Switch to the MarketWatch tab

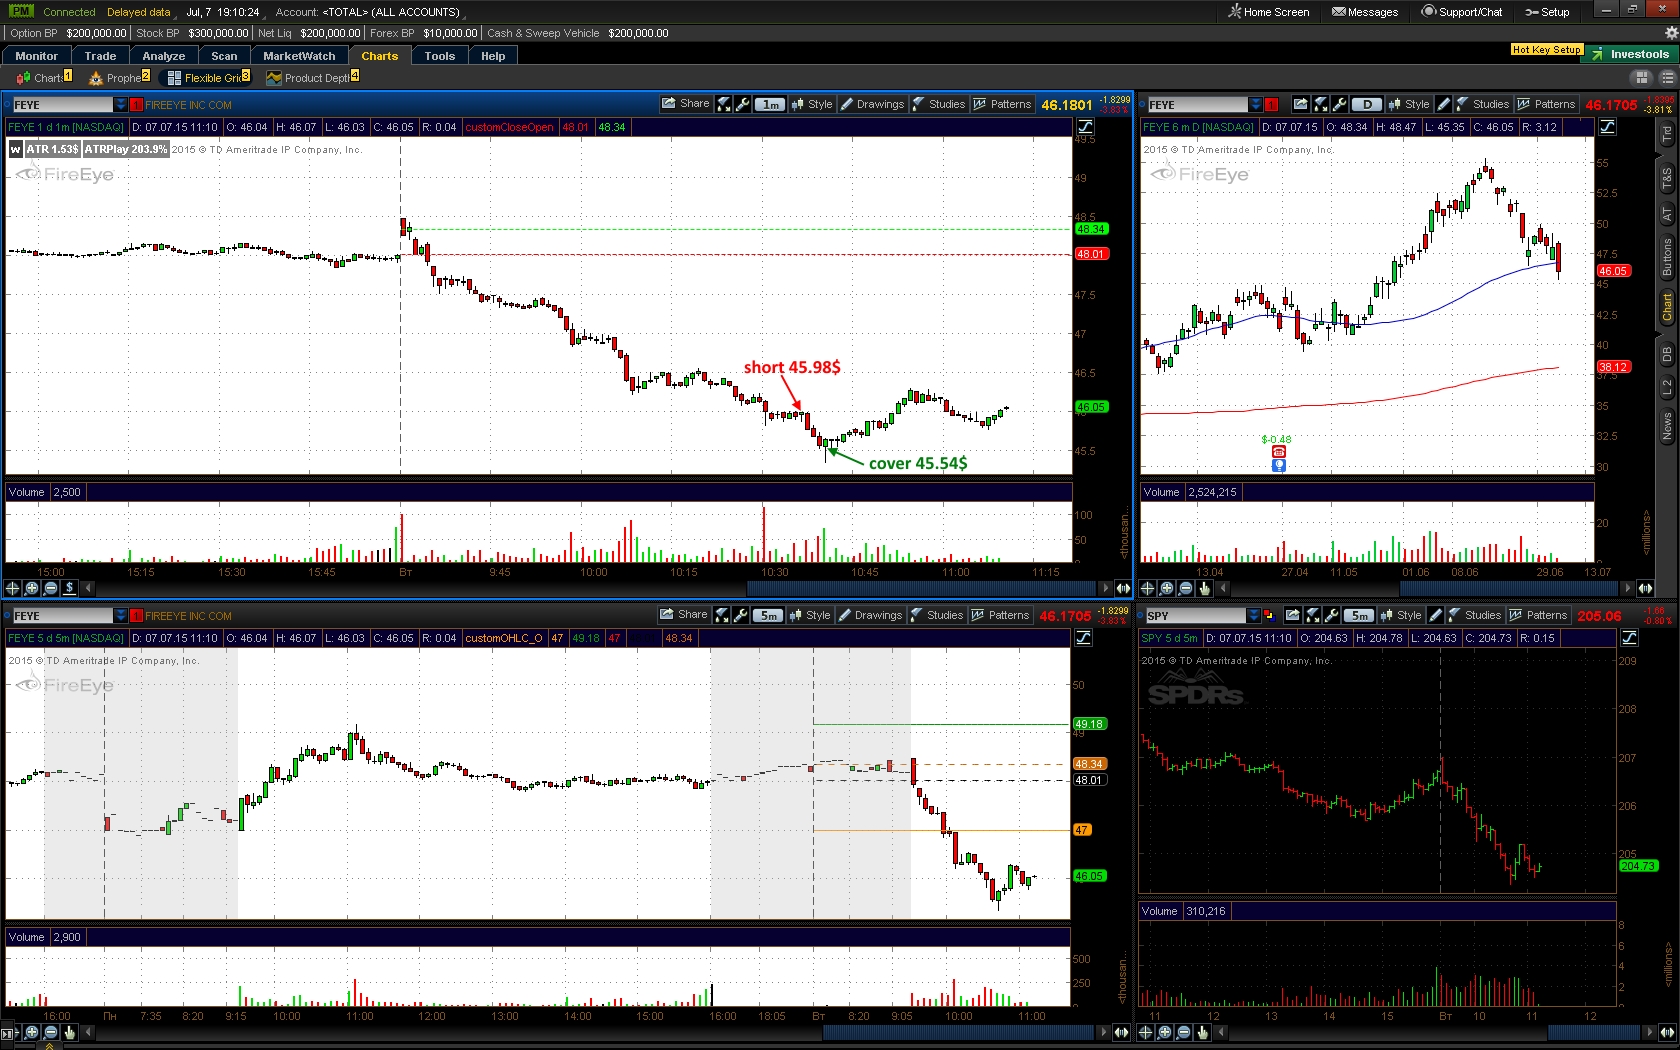[299, 56]
